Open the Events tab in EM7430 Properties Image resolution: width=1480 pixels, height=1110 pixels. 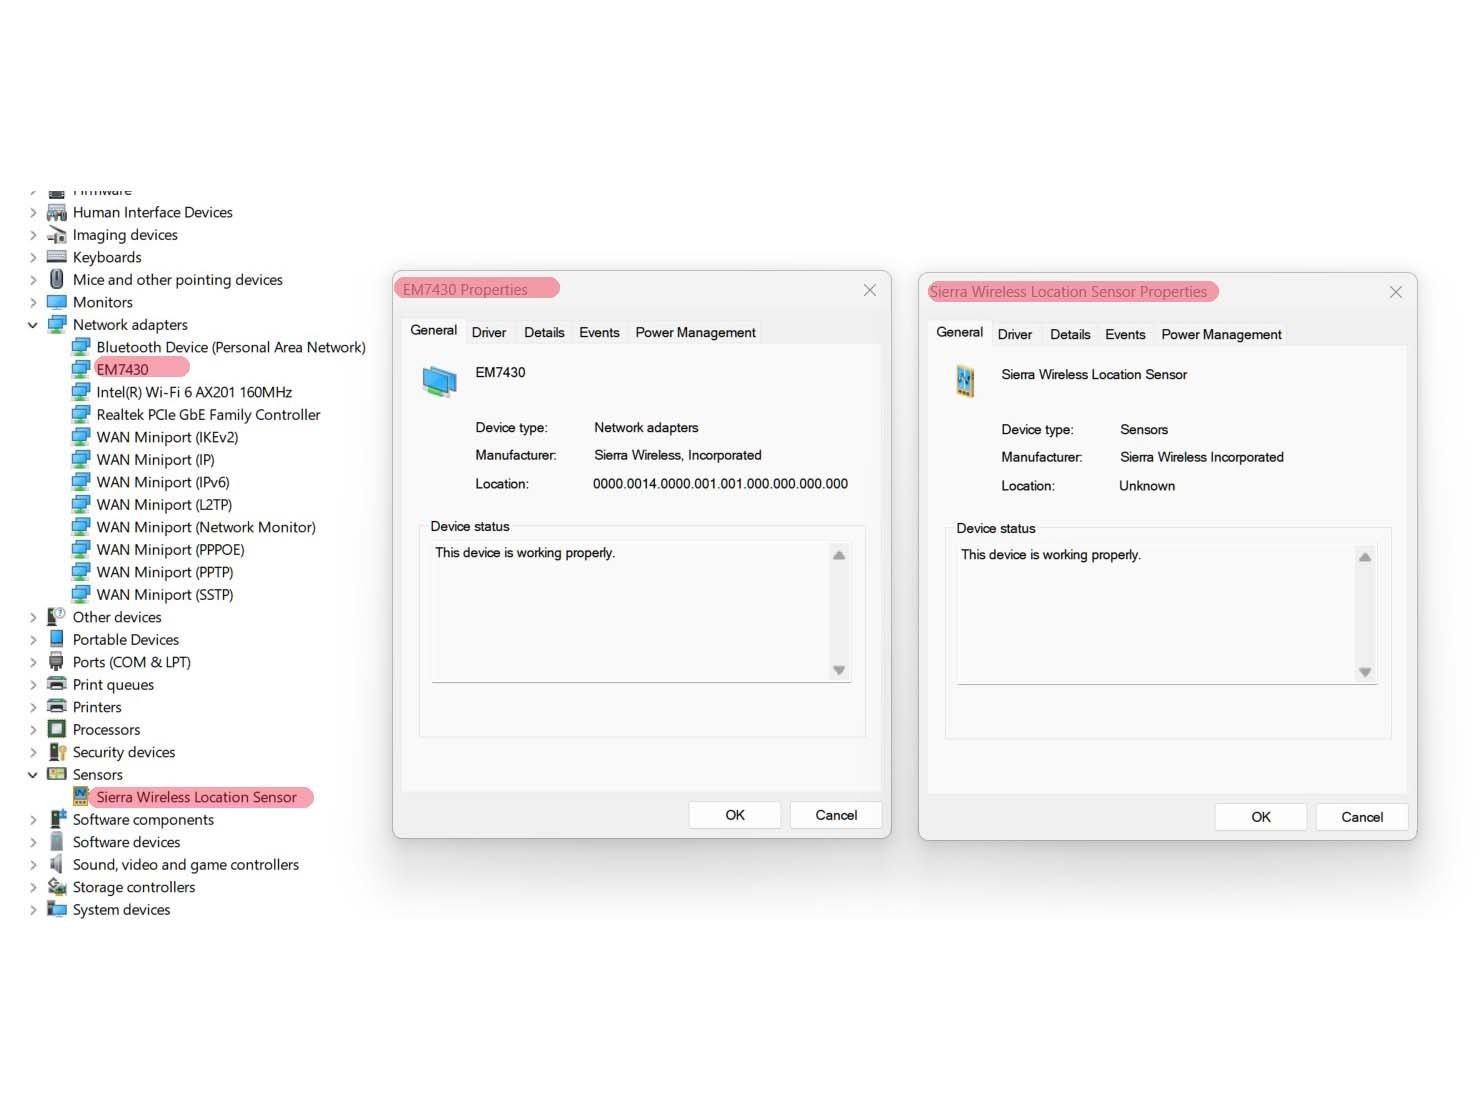(599, 332)
